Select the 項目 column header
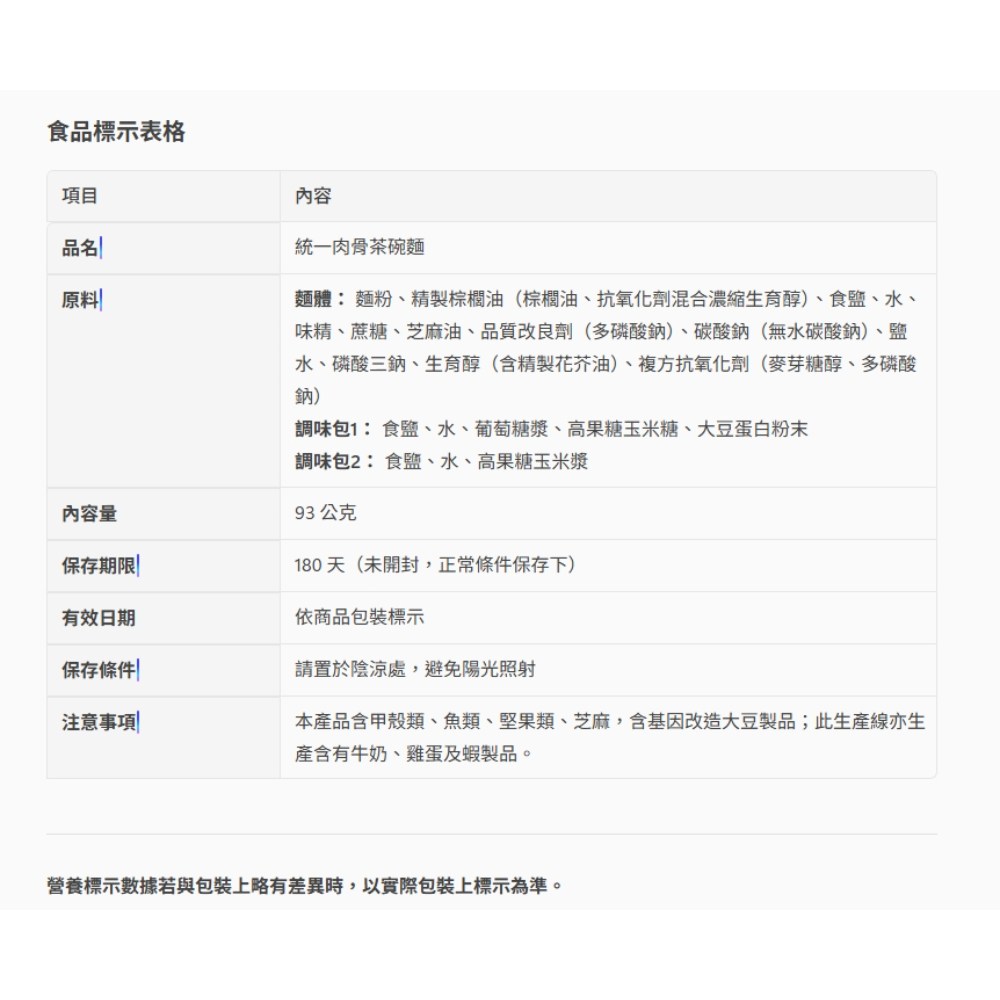 coord(80,196)
